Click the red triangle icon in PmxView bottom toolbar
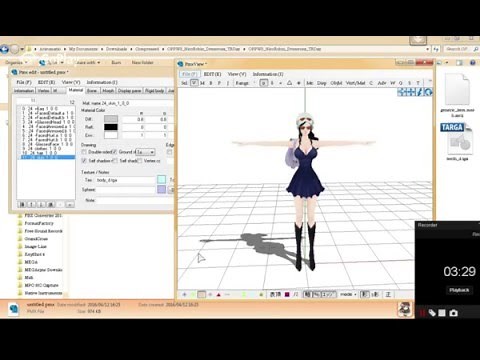Screen dimensions: 480x360 point(219,295)
